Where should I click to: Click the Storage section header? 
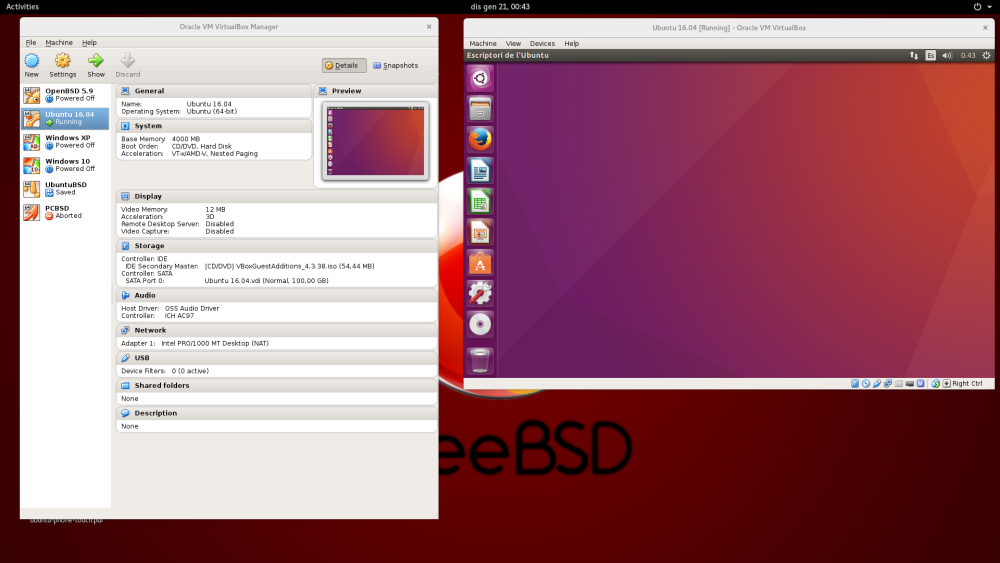[277, 245]
